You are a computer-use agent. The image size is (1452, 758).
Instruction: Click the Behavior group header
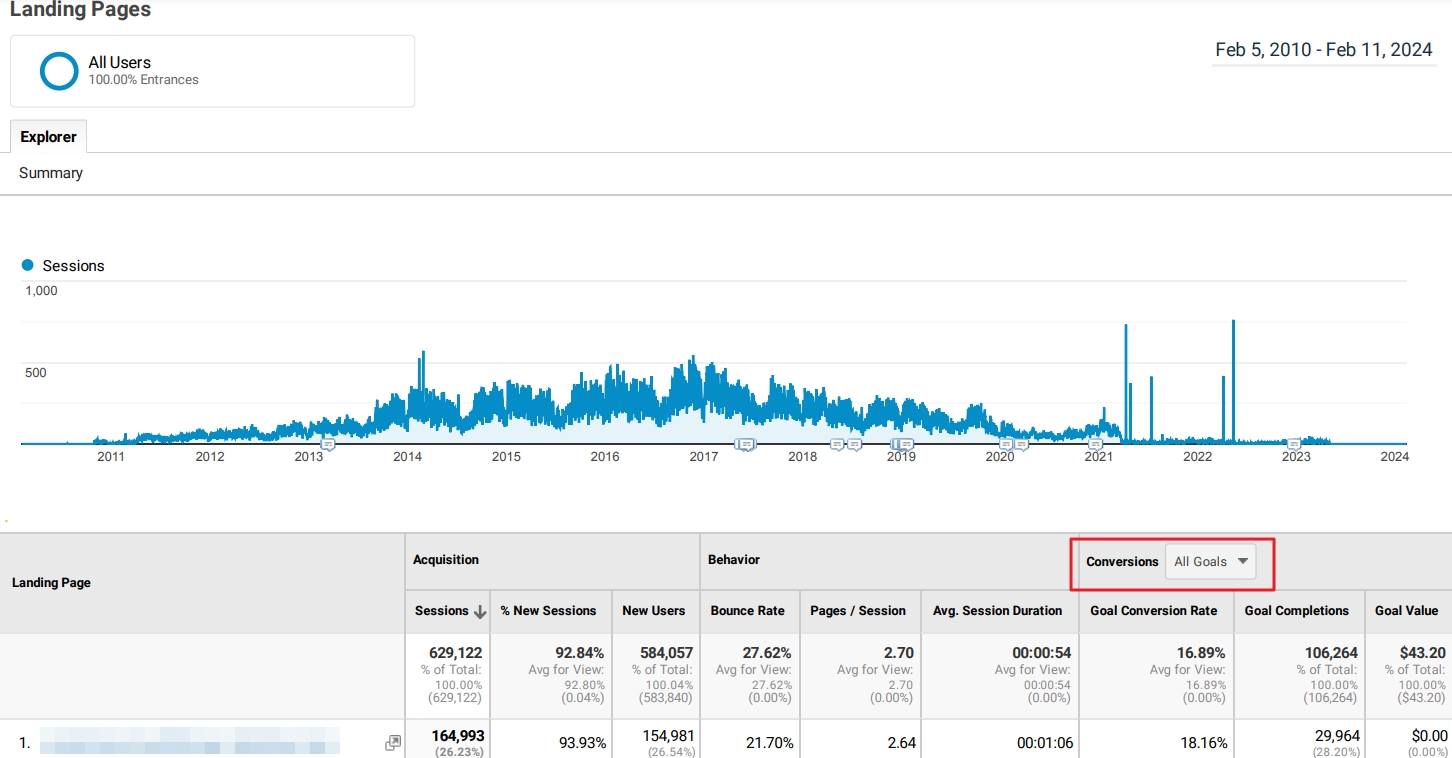click(734, 560)
